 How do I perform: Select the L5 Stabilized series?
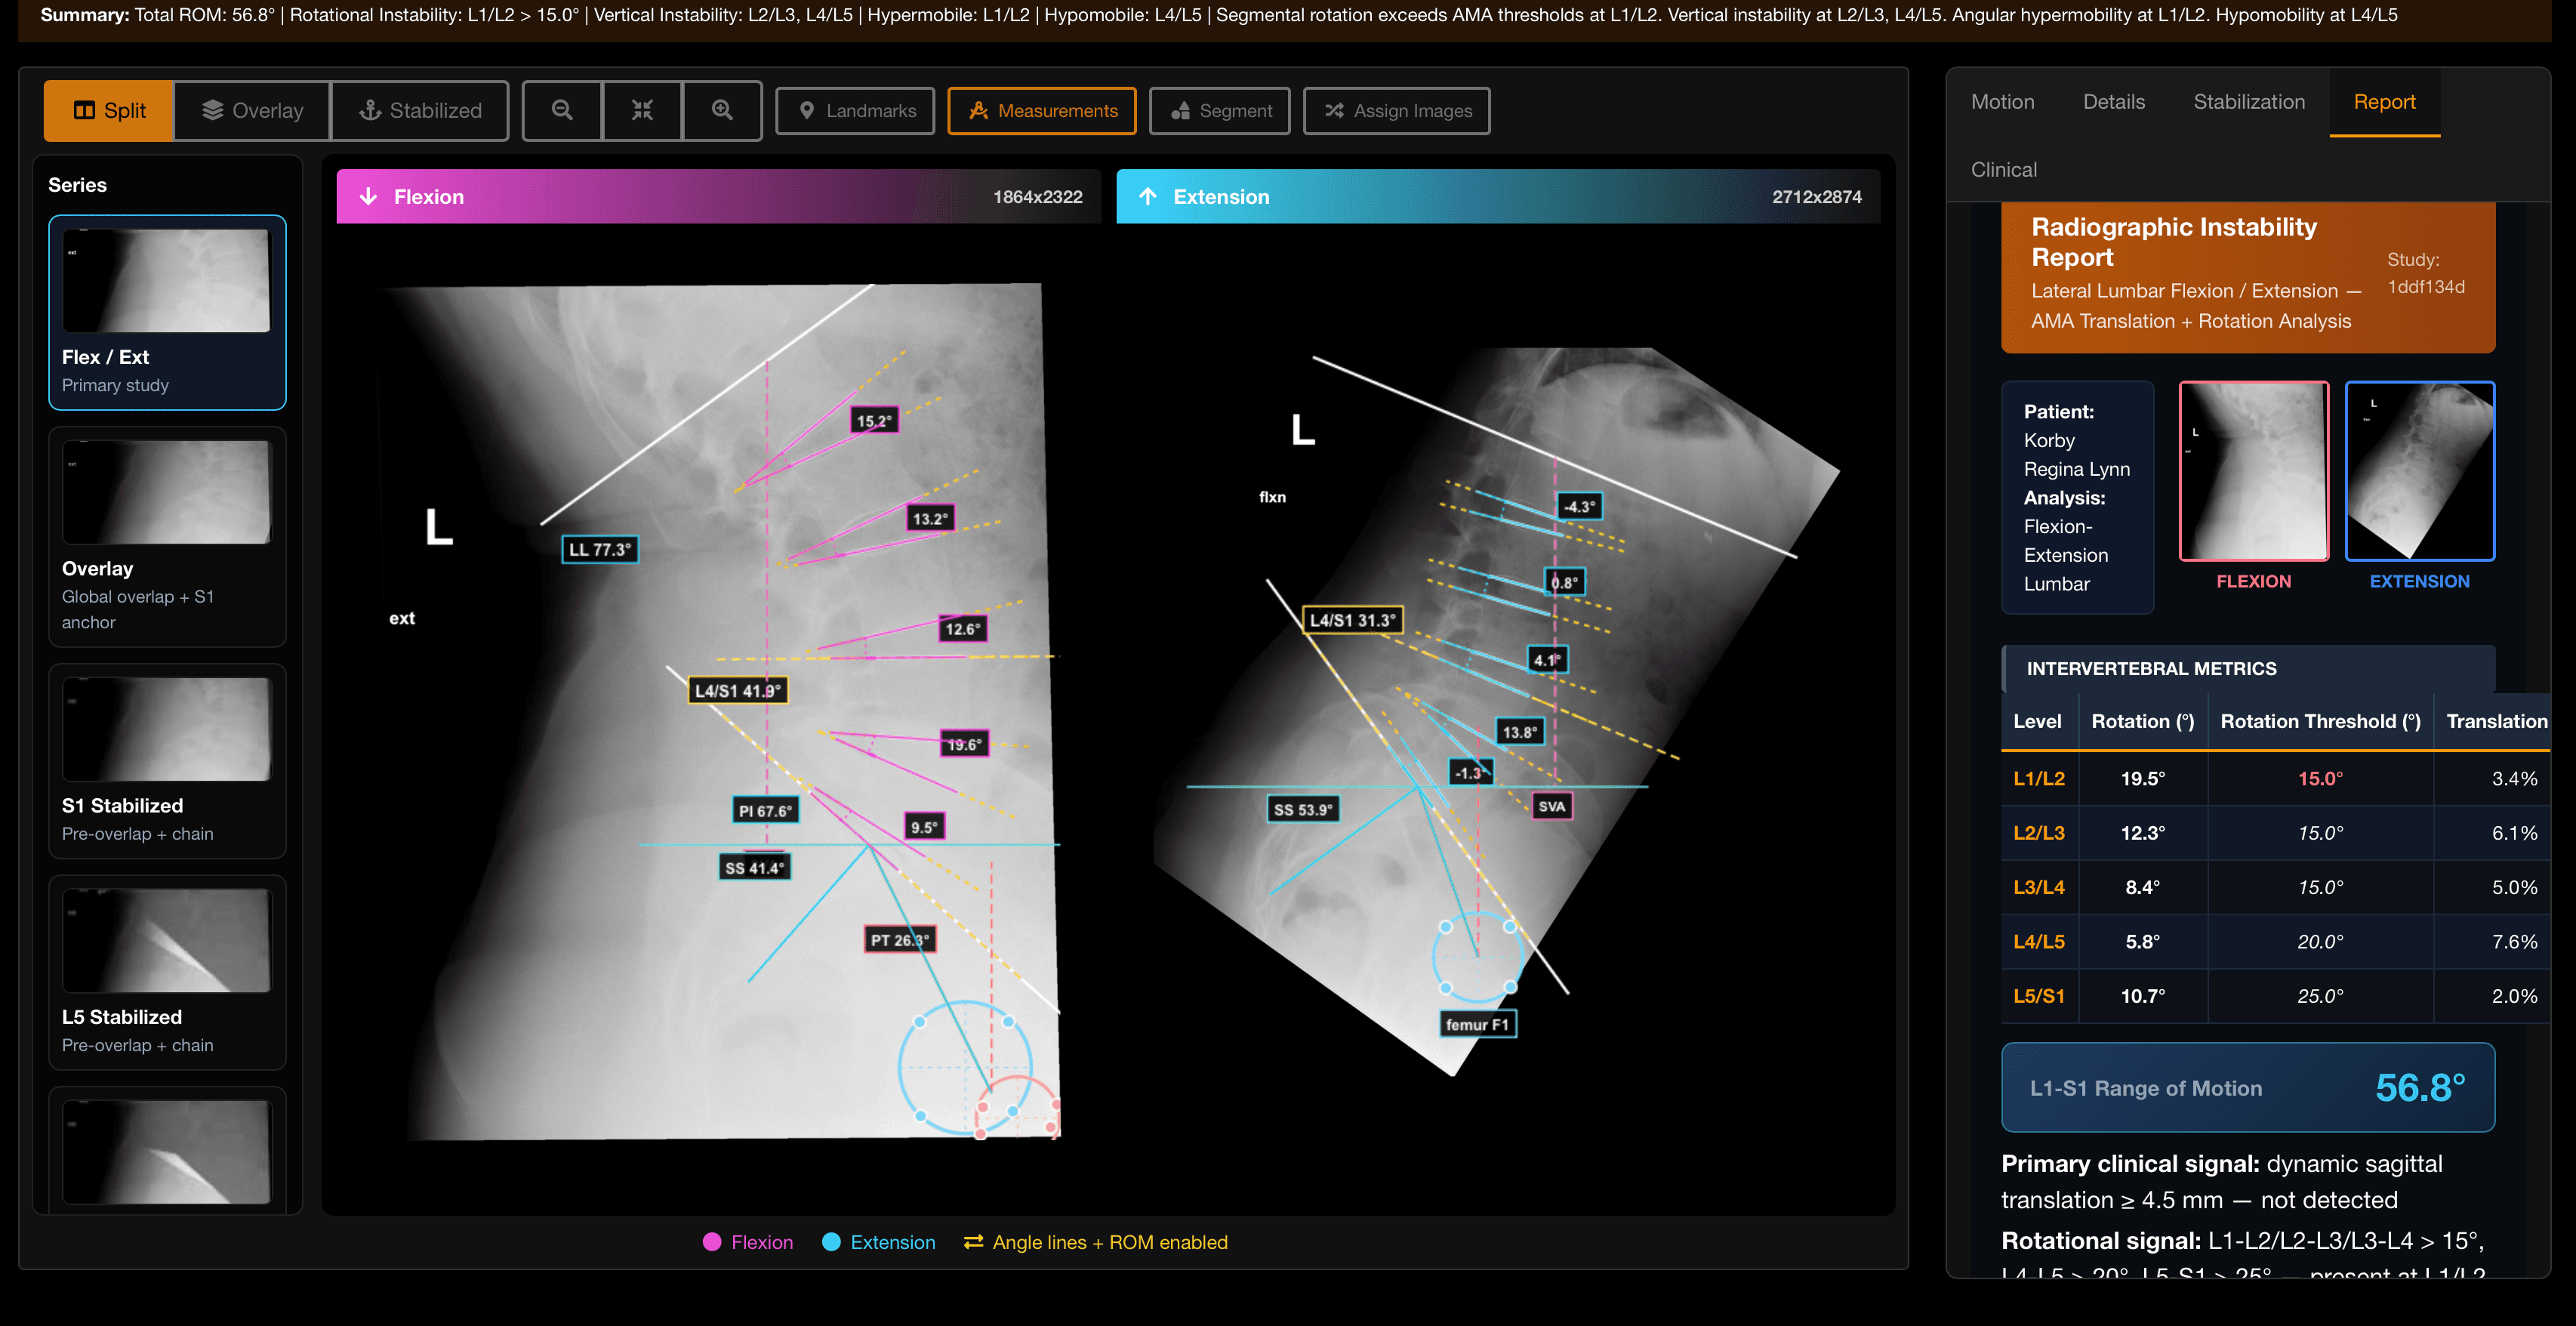pyautogui.click(x=167, y=973)
